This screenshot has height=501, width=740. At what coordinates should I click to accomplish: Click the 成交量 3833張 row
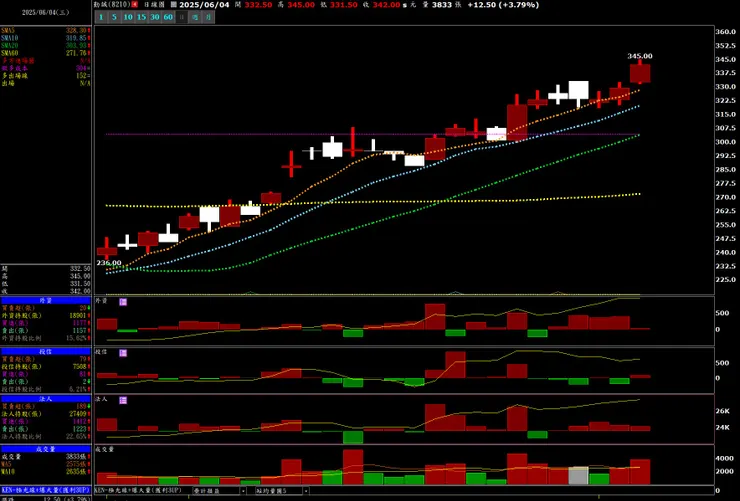coord(45,457)
